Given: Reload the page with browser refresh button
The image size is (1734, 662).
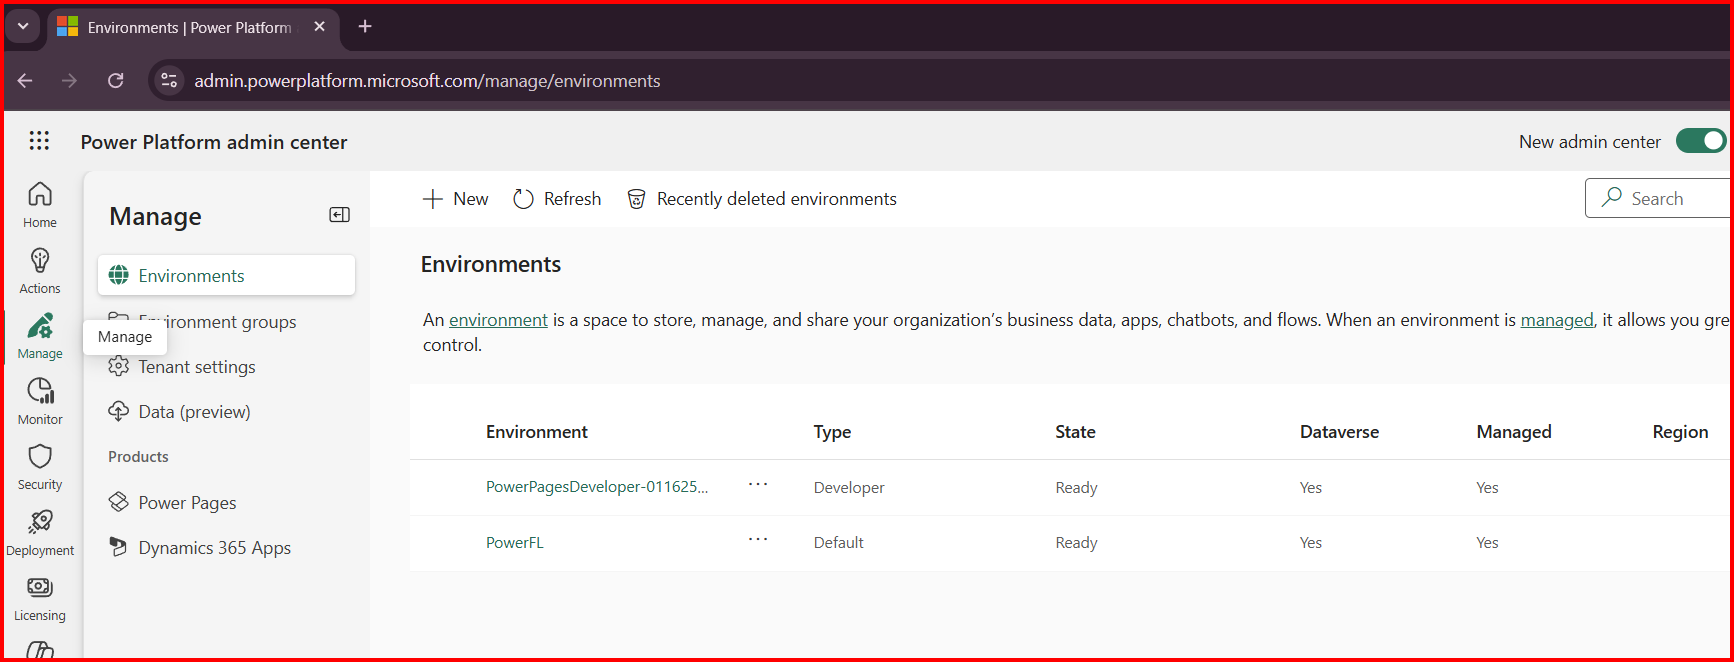Looking at the screenshot, I should (x=116, y=81).
